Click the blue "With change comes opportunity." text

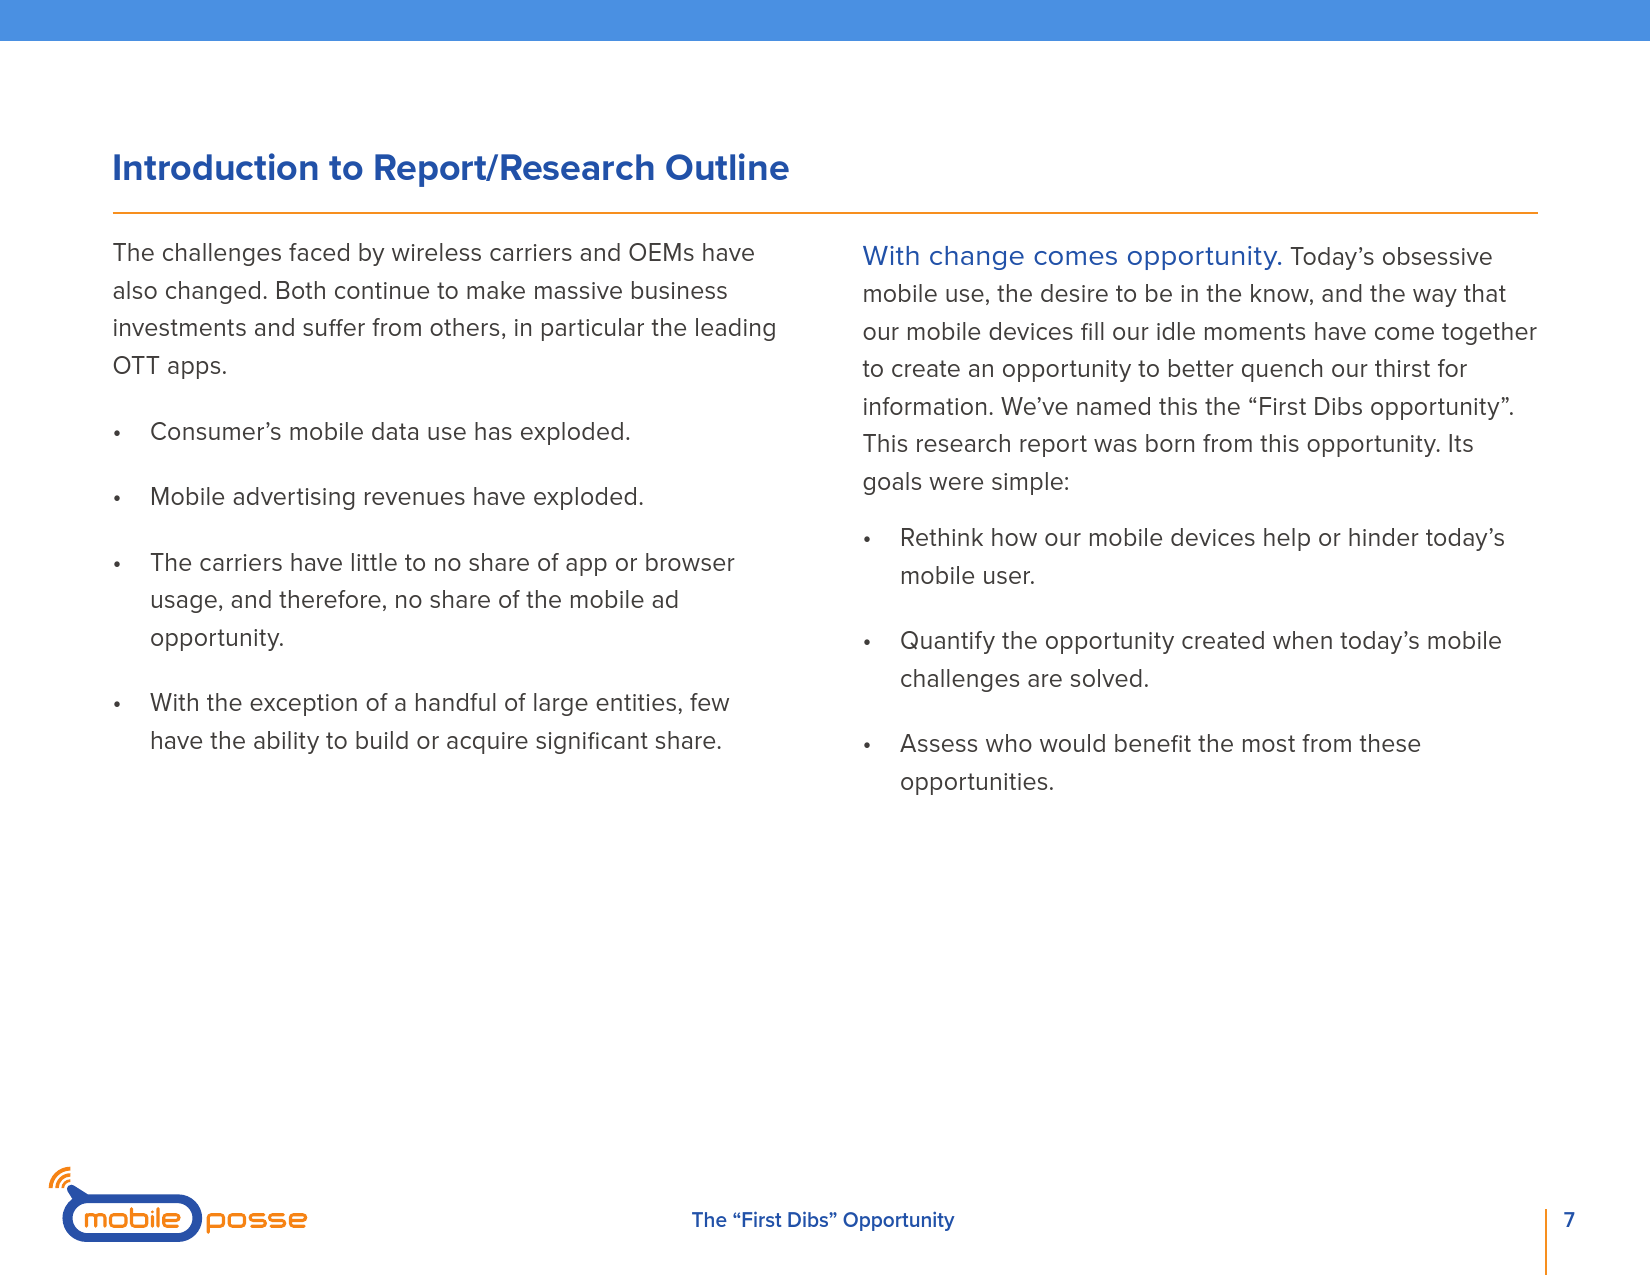point(1071,256)
